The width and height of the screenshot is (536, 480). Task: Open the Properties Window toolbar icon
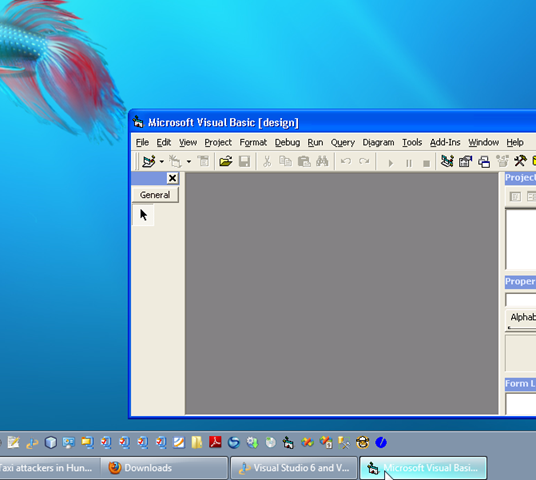[x=465, y=161]
